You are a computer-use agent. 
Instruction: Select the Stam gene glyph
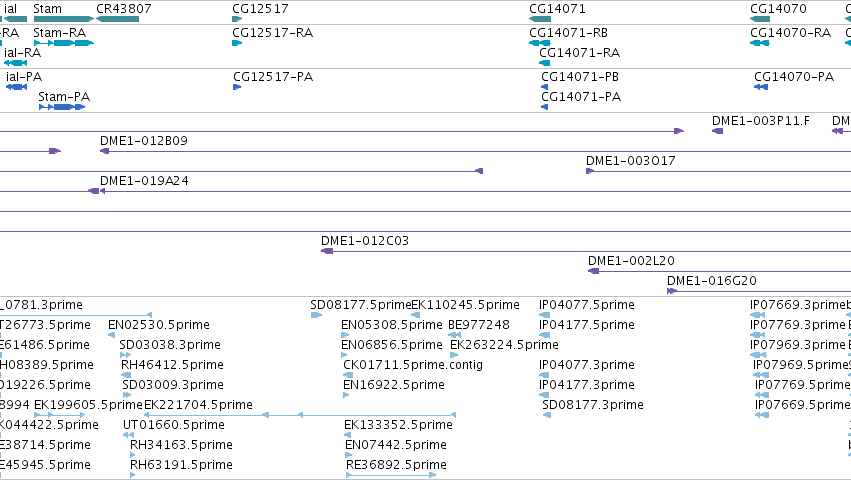click(63, 19)
